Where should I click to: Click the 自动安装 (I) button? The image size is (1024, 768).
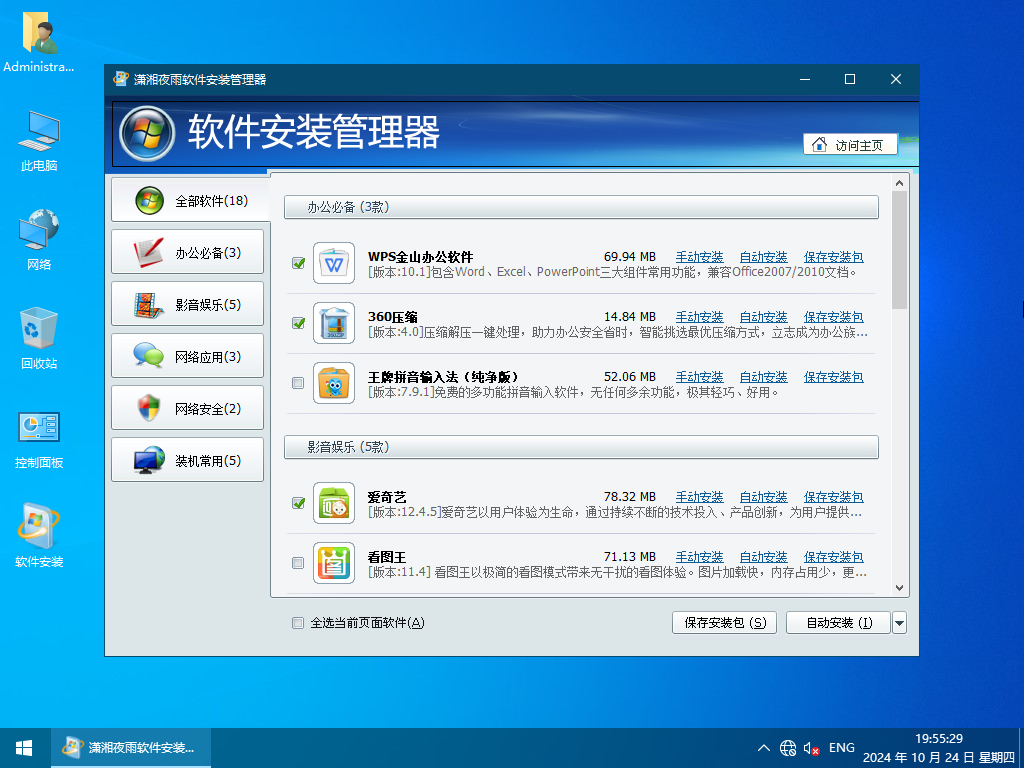point(839,623)
